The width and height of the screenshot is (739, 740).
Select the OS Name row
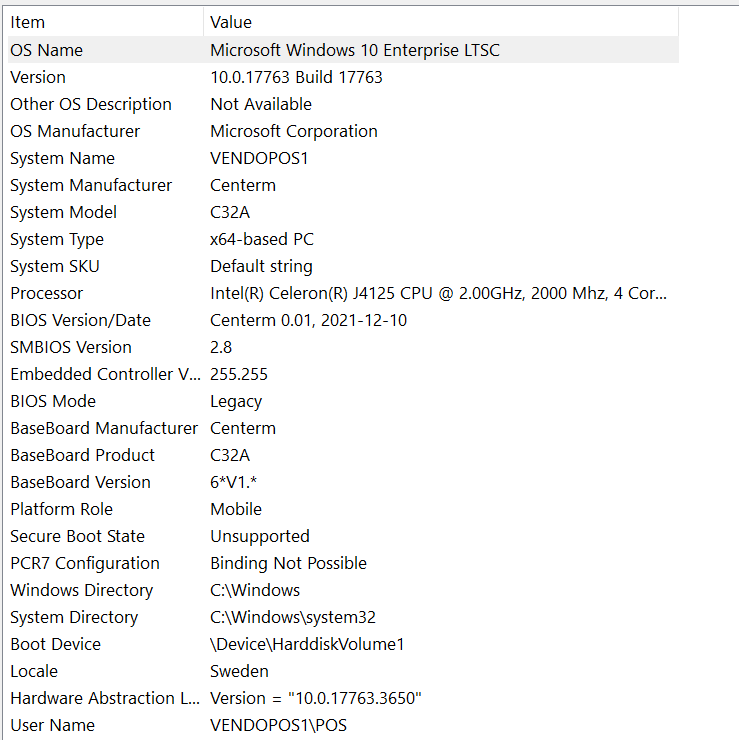47,50
